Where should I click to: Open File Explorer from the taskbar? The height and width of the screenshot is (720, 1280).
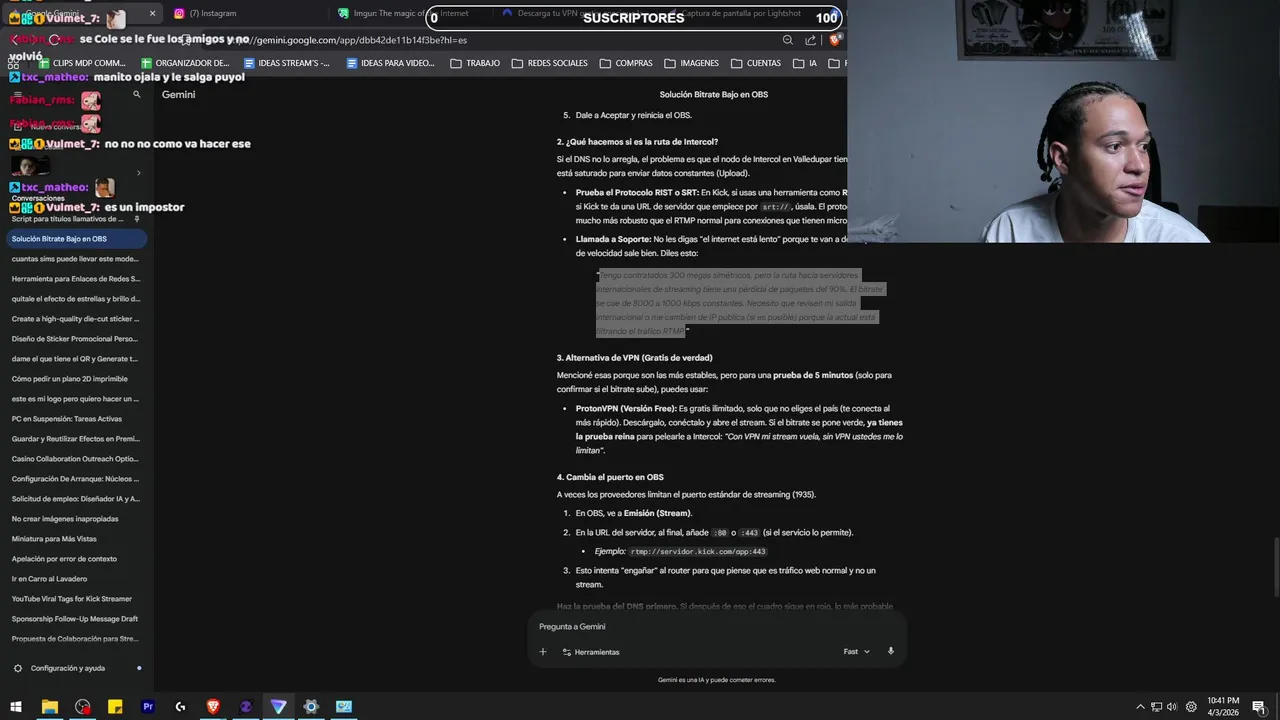(49, 706)
